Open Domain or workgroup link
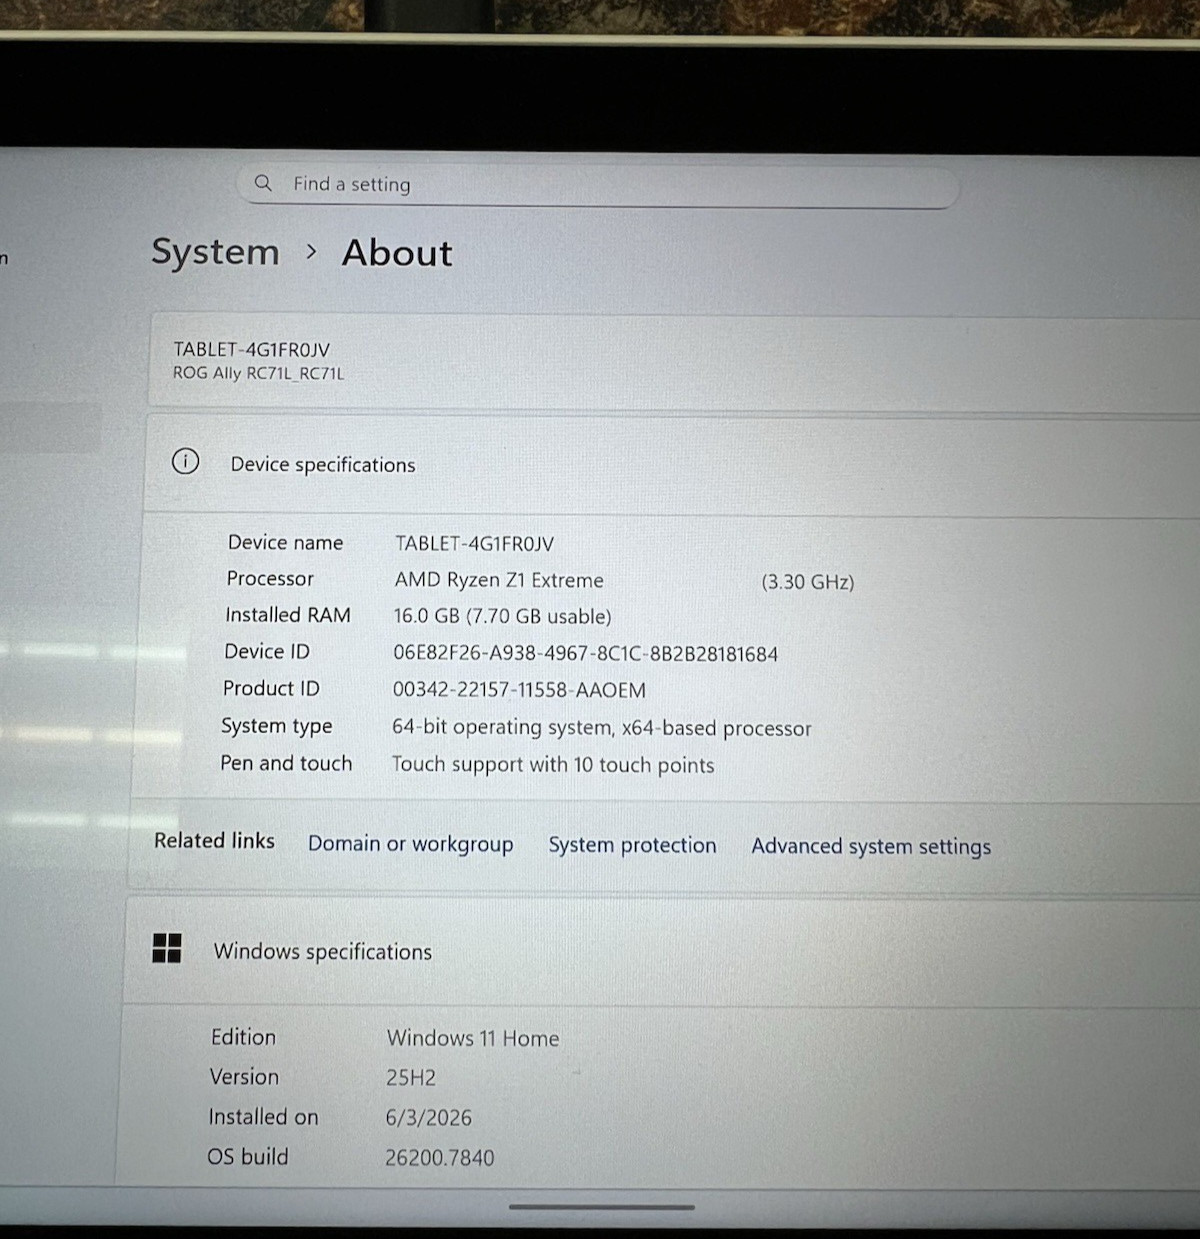Image resolution: width=1200 pixels, height=1239 pixels. (x=410, y=844)
